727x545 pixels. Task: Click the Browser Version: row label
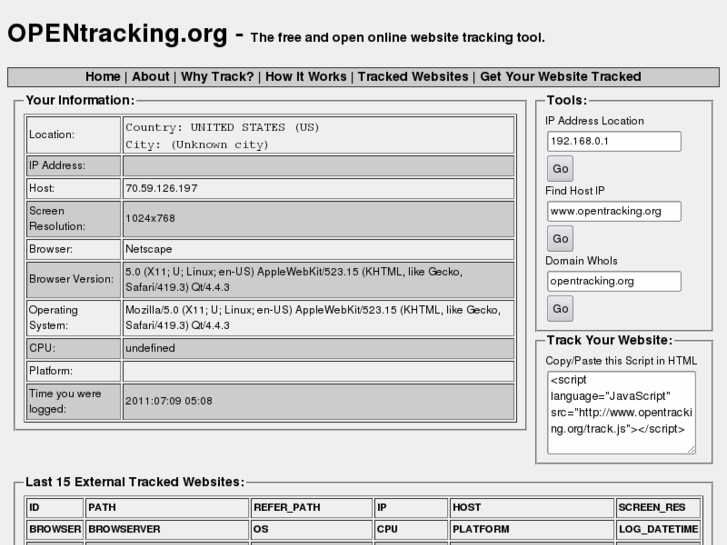tap(71, 279)
